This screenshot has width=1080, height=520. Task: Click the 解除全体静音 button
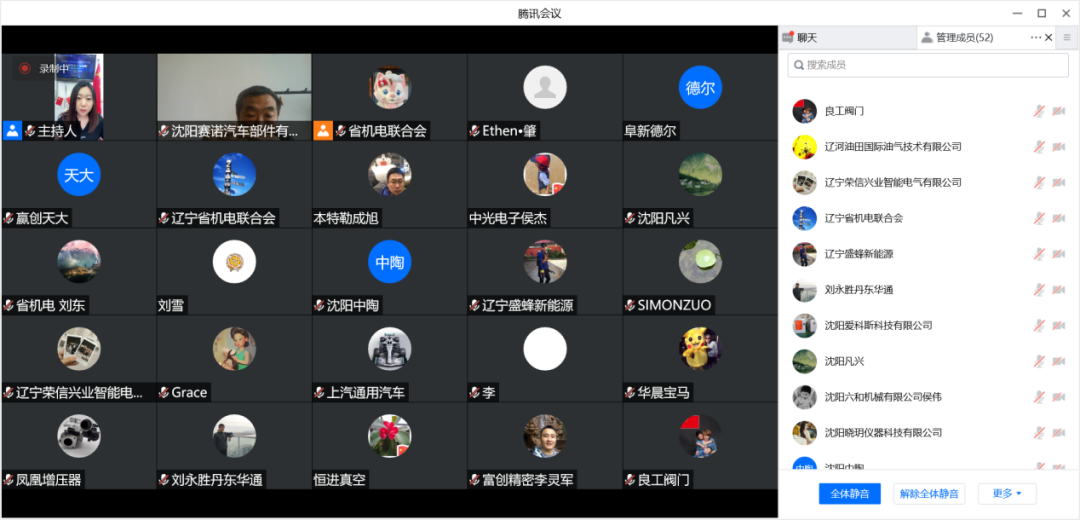click(929, 494)
